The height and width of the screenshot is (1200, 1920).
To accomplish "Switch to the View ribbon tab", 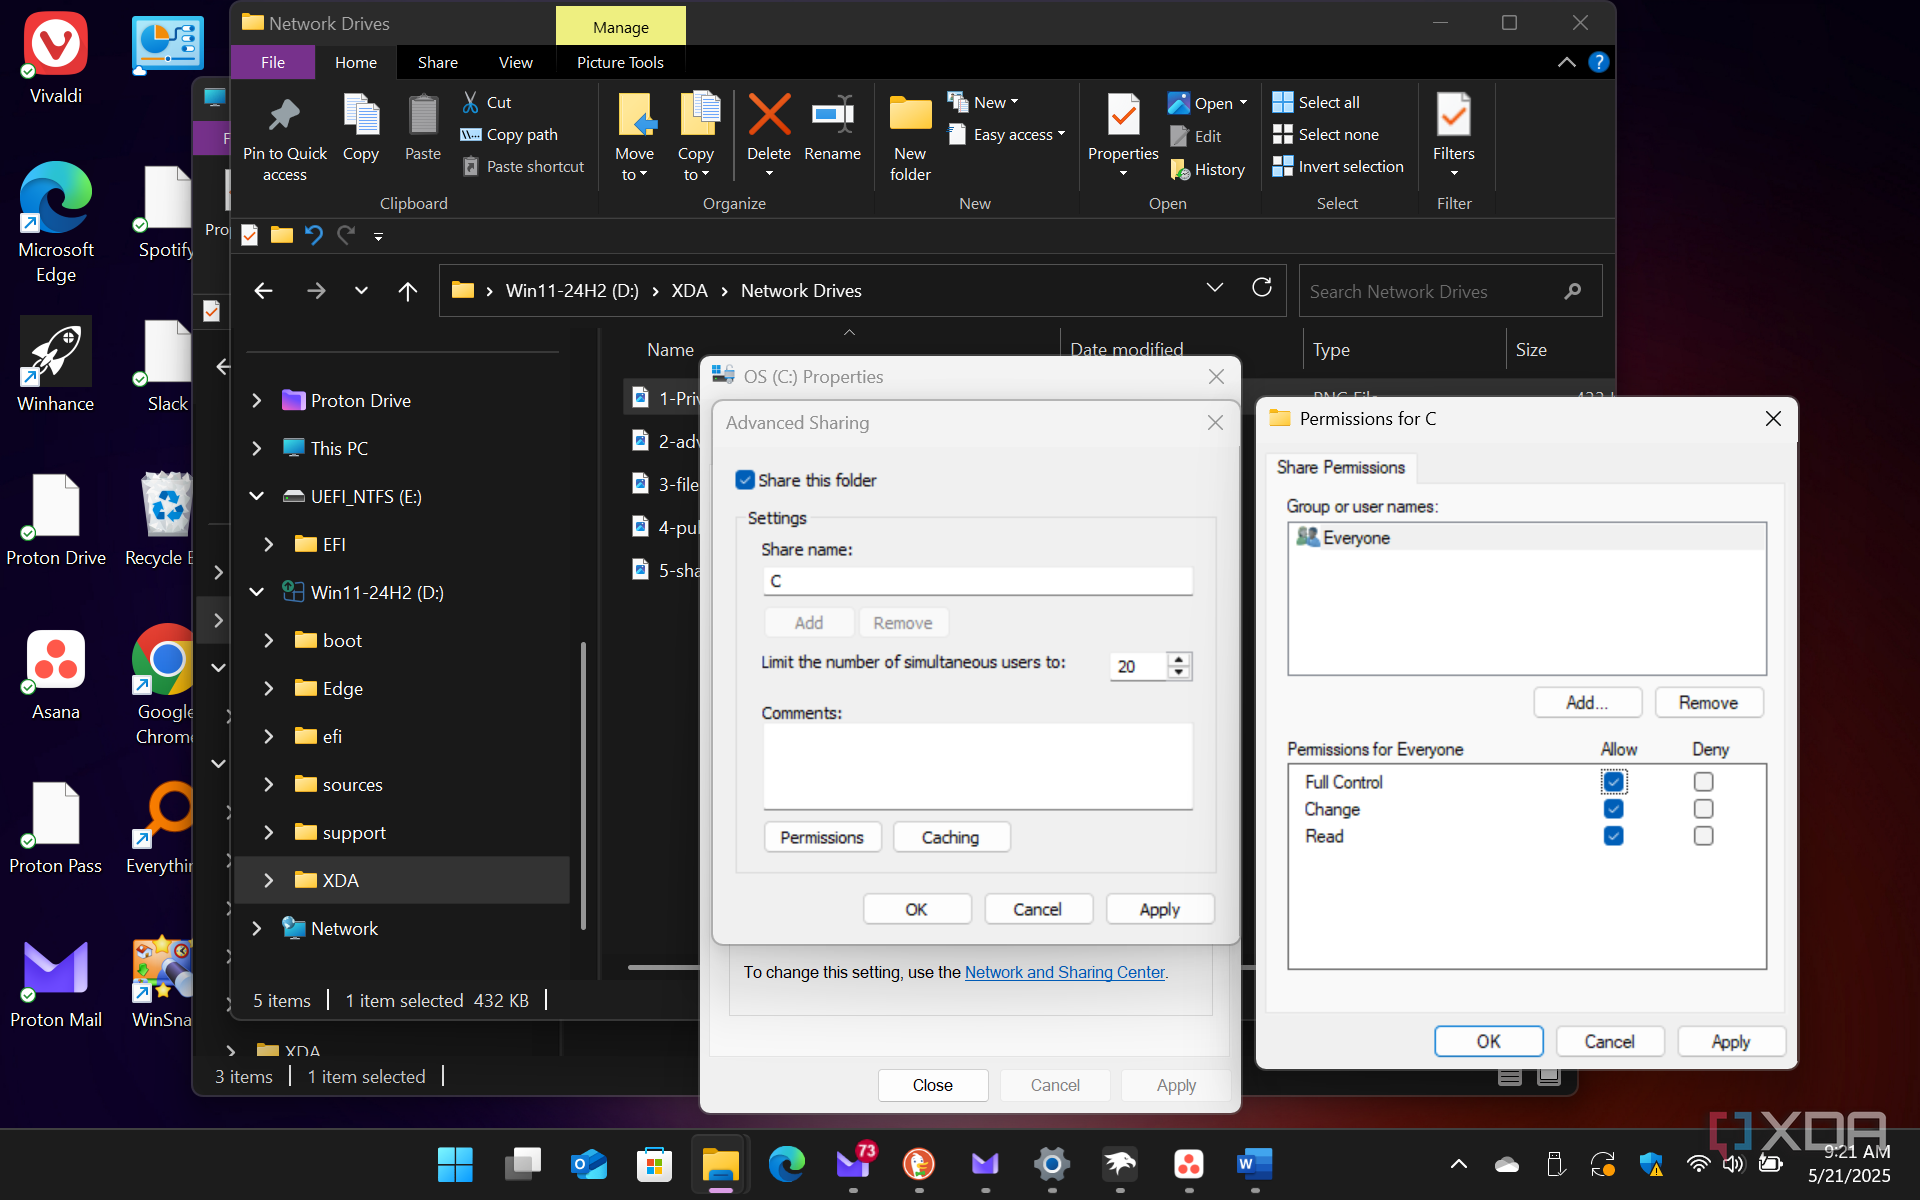I will [x=515, y=62].
